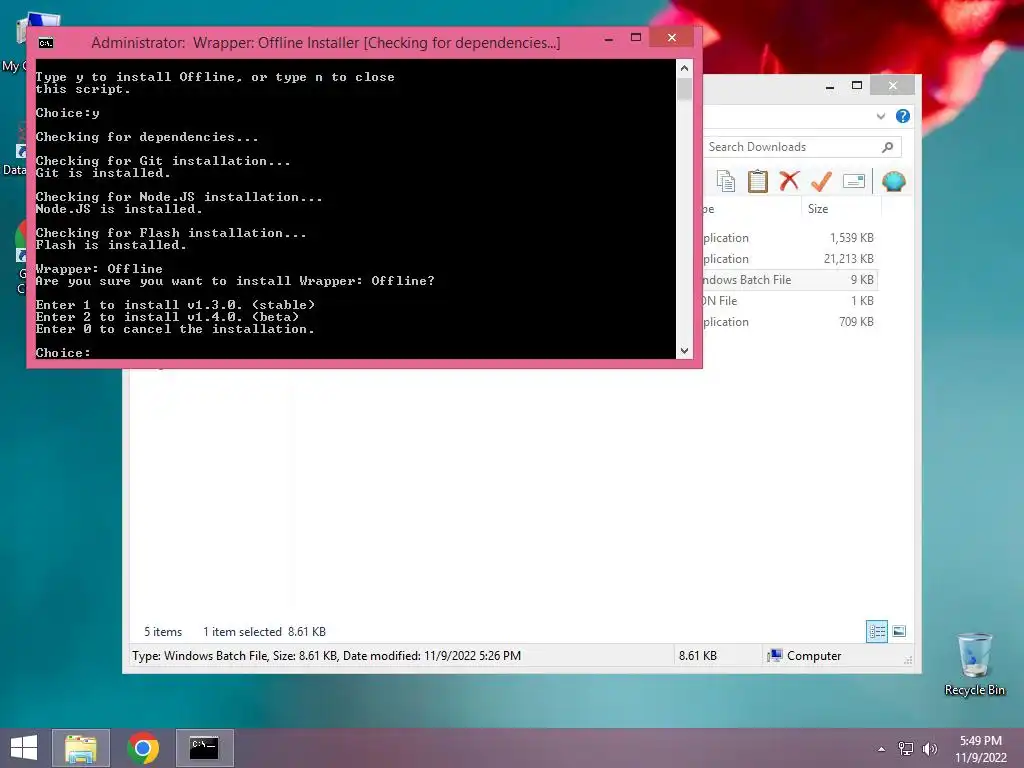Open Explorer help via blue question mark
The image size is (1024, 768).
point(903,116)
